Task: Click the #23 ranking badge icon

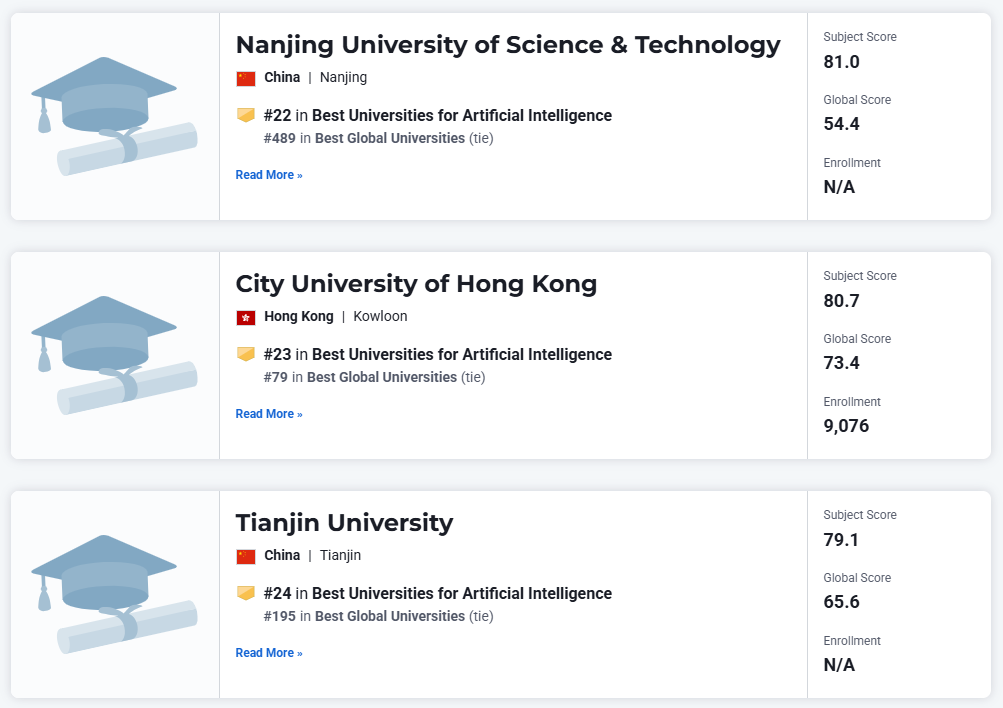Action: (246, 354)
